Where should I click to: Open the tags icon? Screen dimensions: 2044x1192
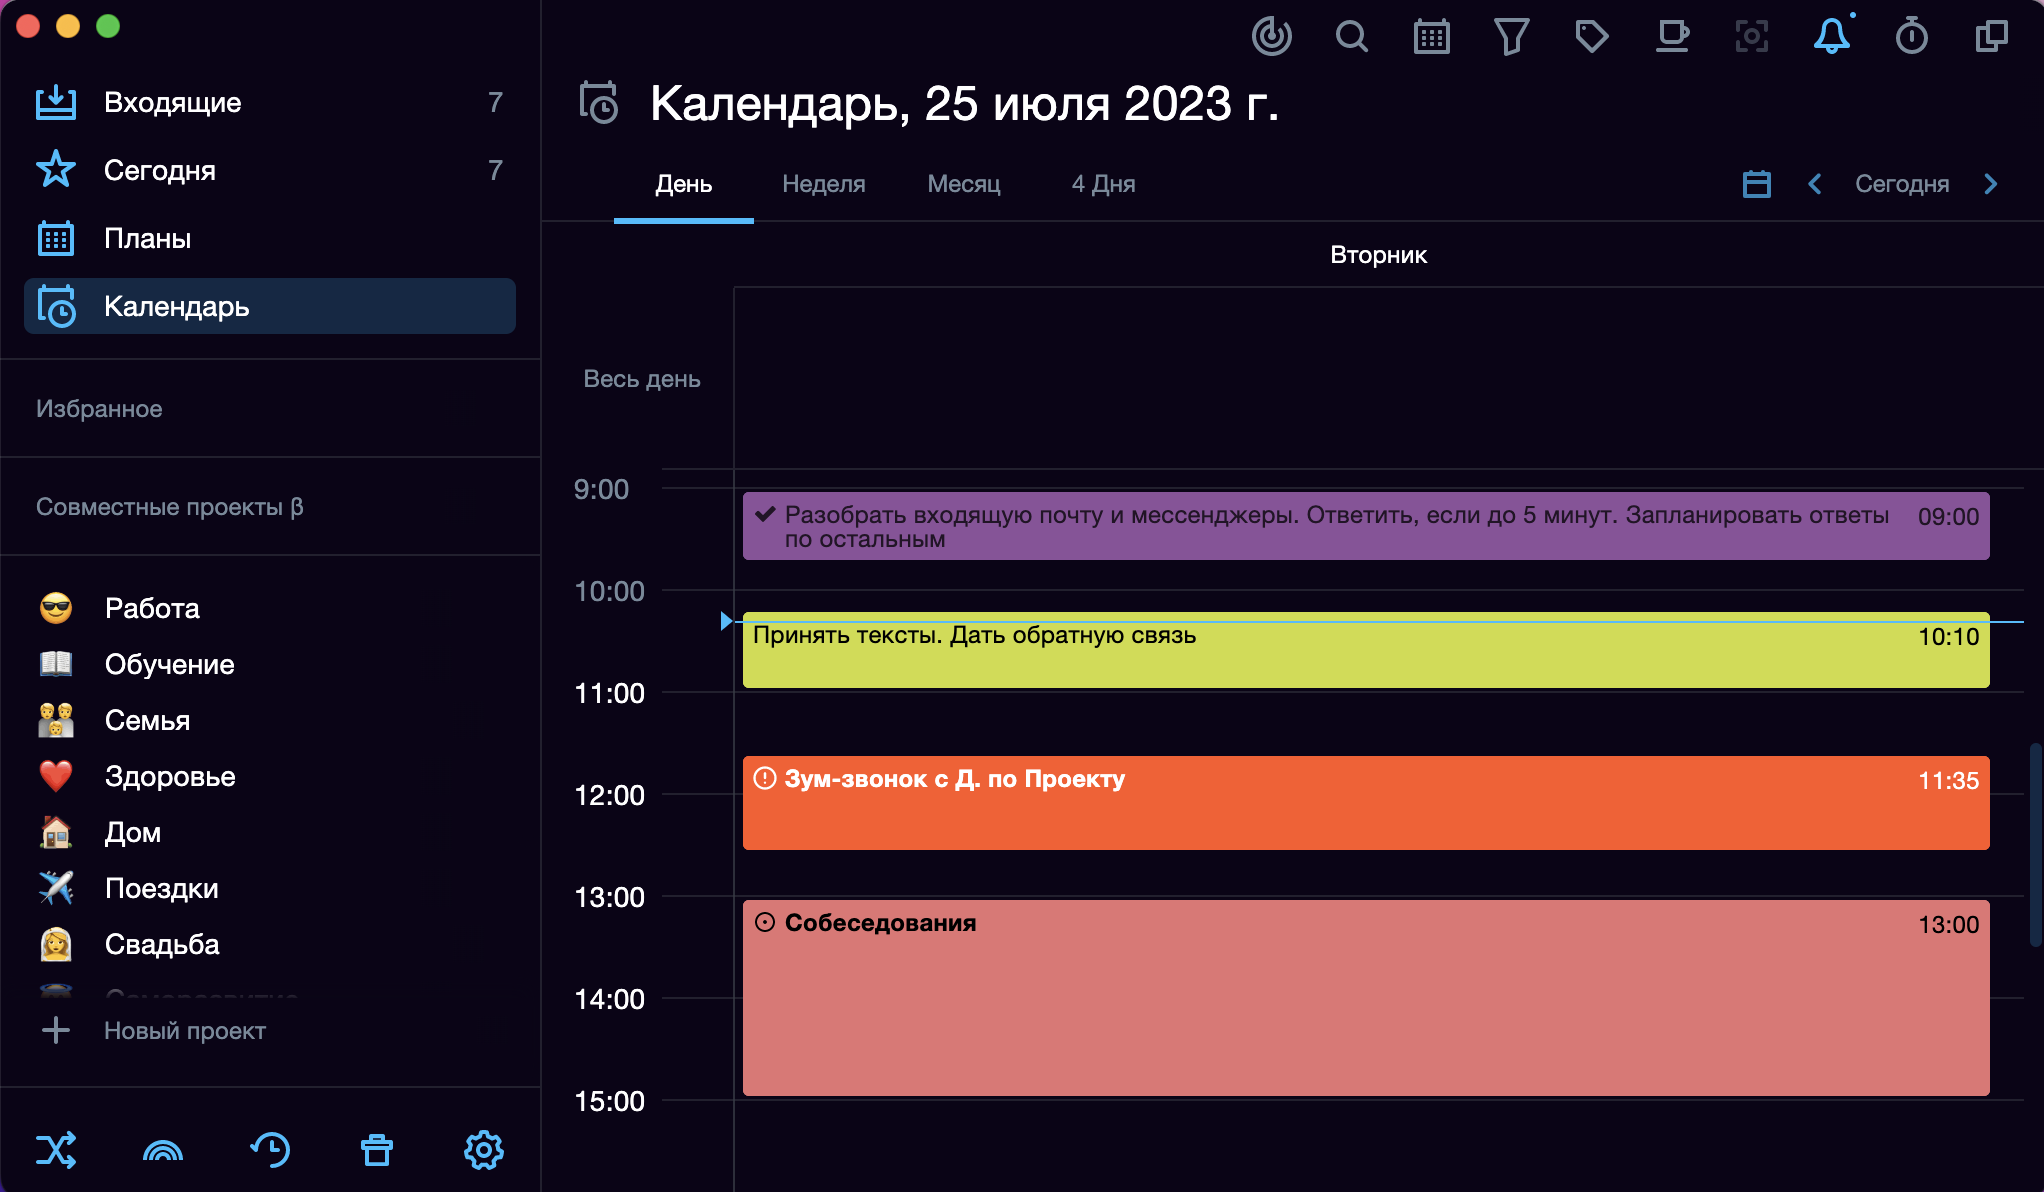tap(1591, 37)
